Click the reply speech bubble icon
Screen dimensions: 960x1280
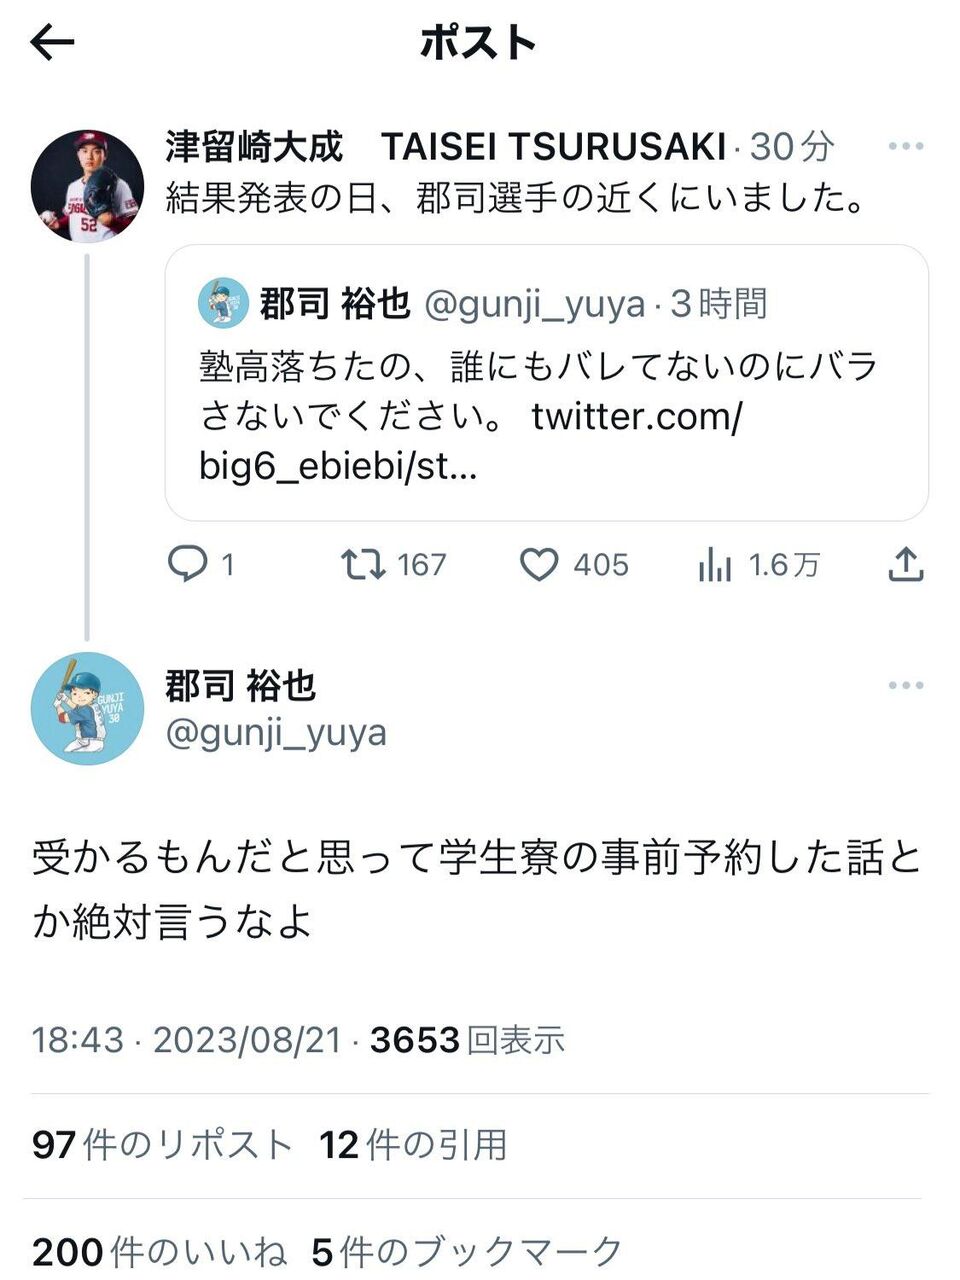[186, 565]
